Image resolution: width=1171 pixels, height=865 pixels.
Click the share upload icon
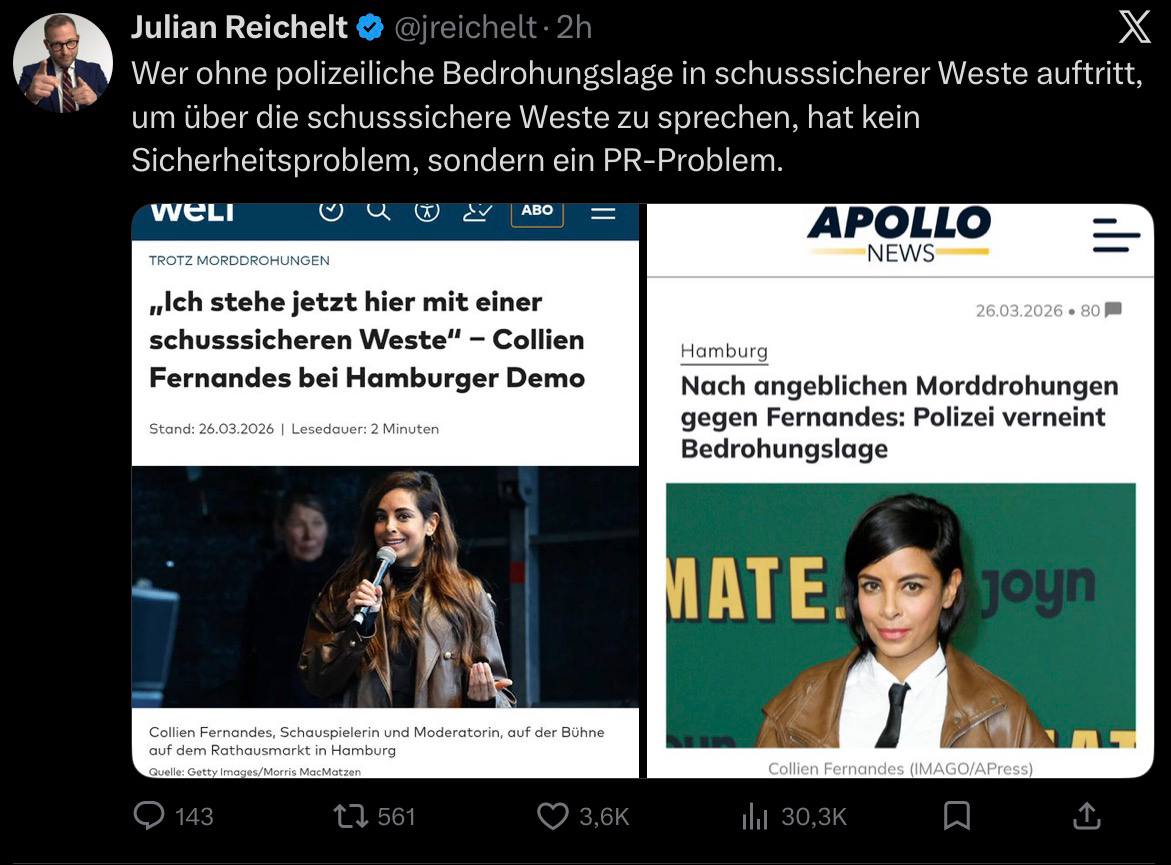(1086, 816)
